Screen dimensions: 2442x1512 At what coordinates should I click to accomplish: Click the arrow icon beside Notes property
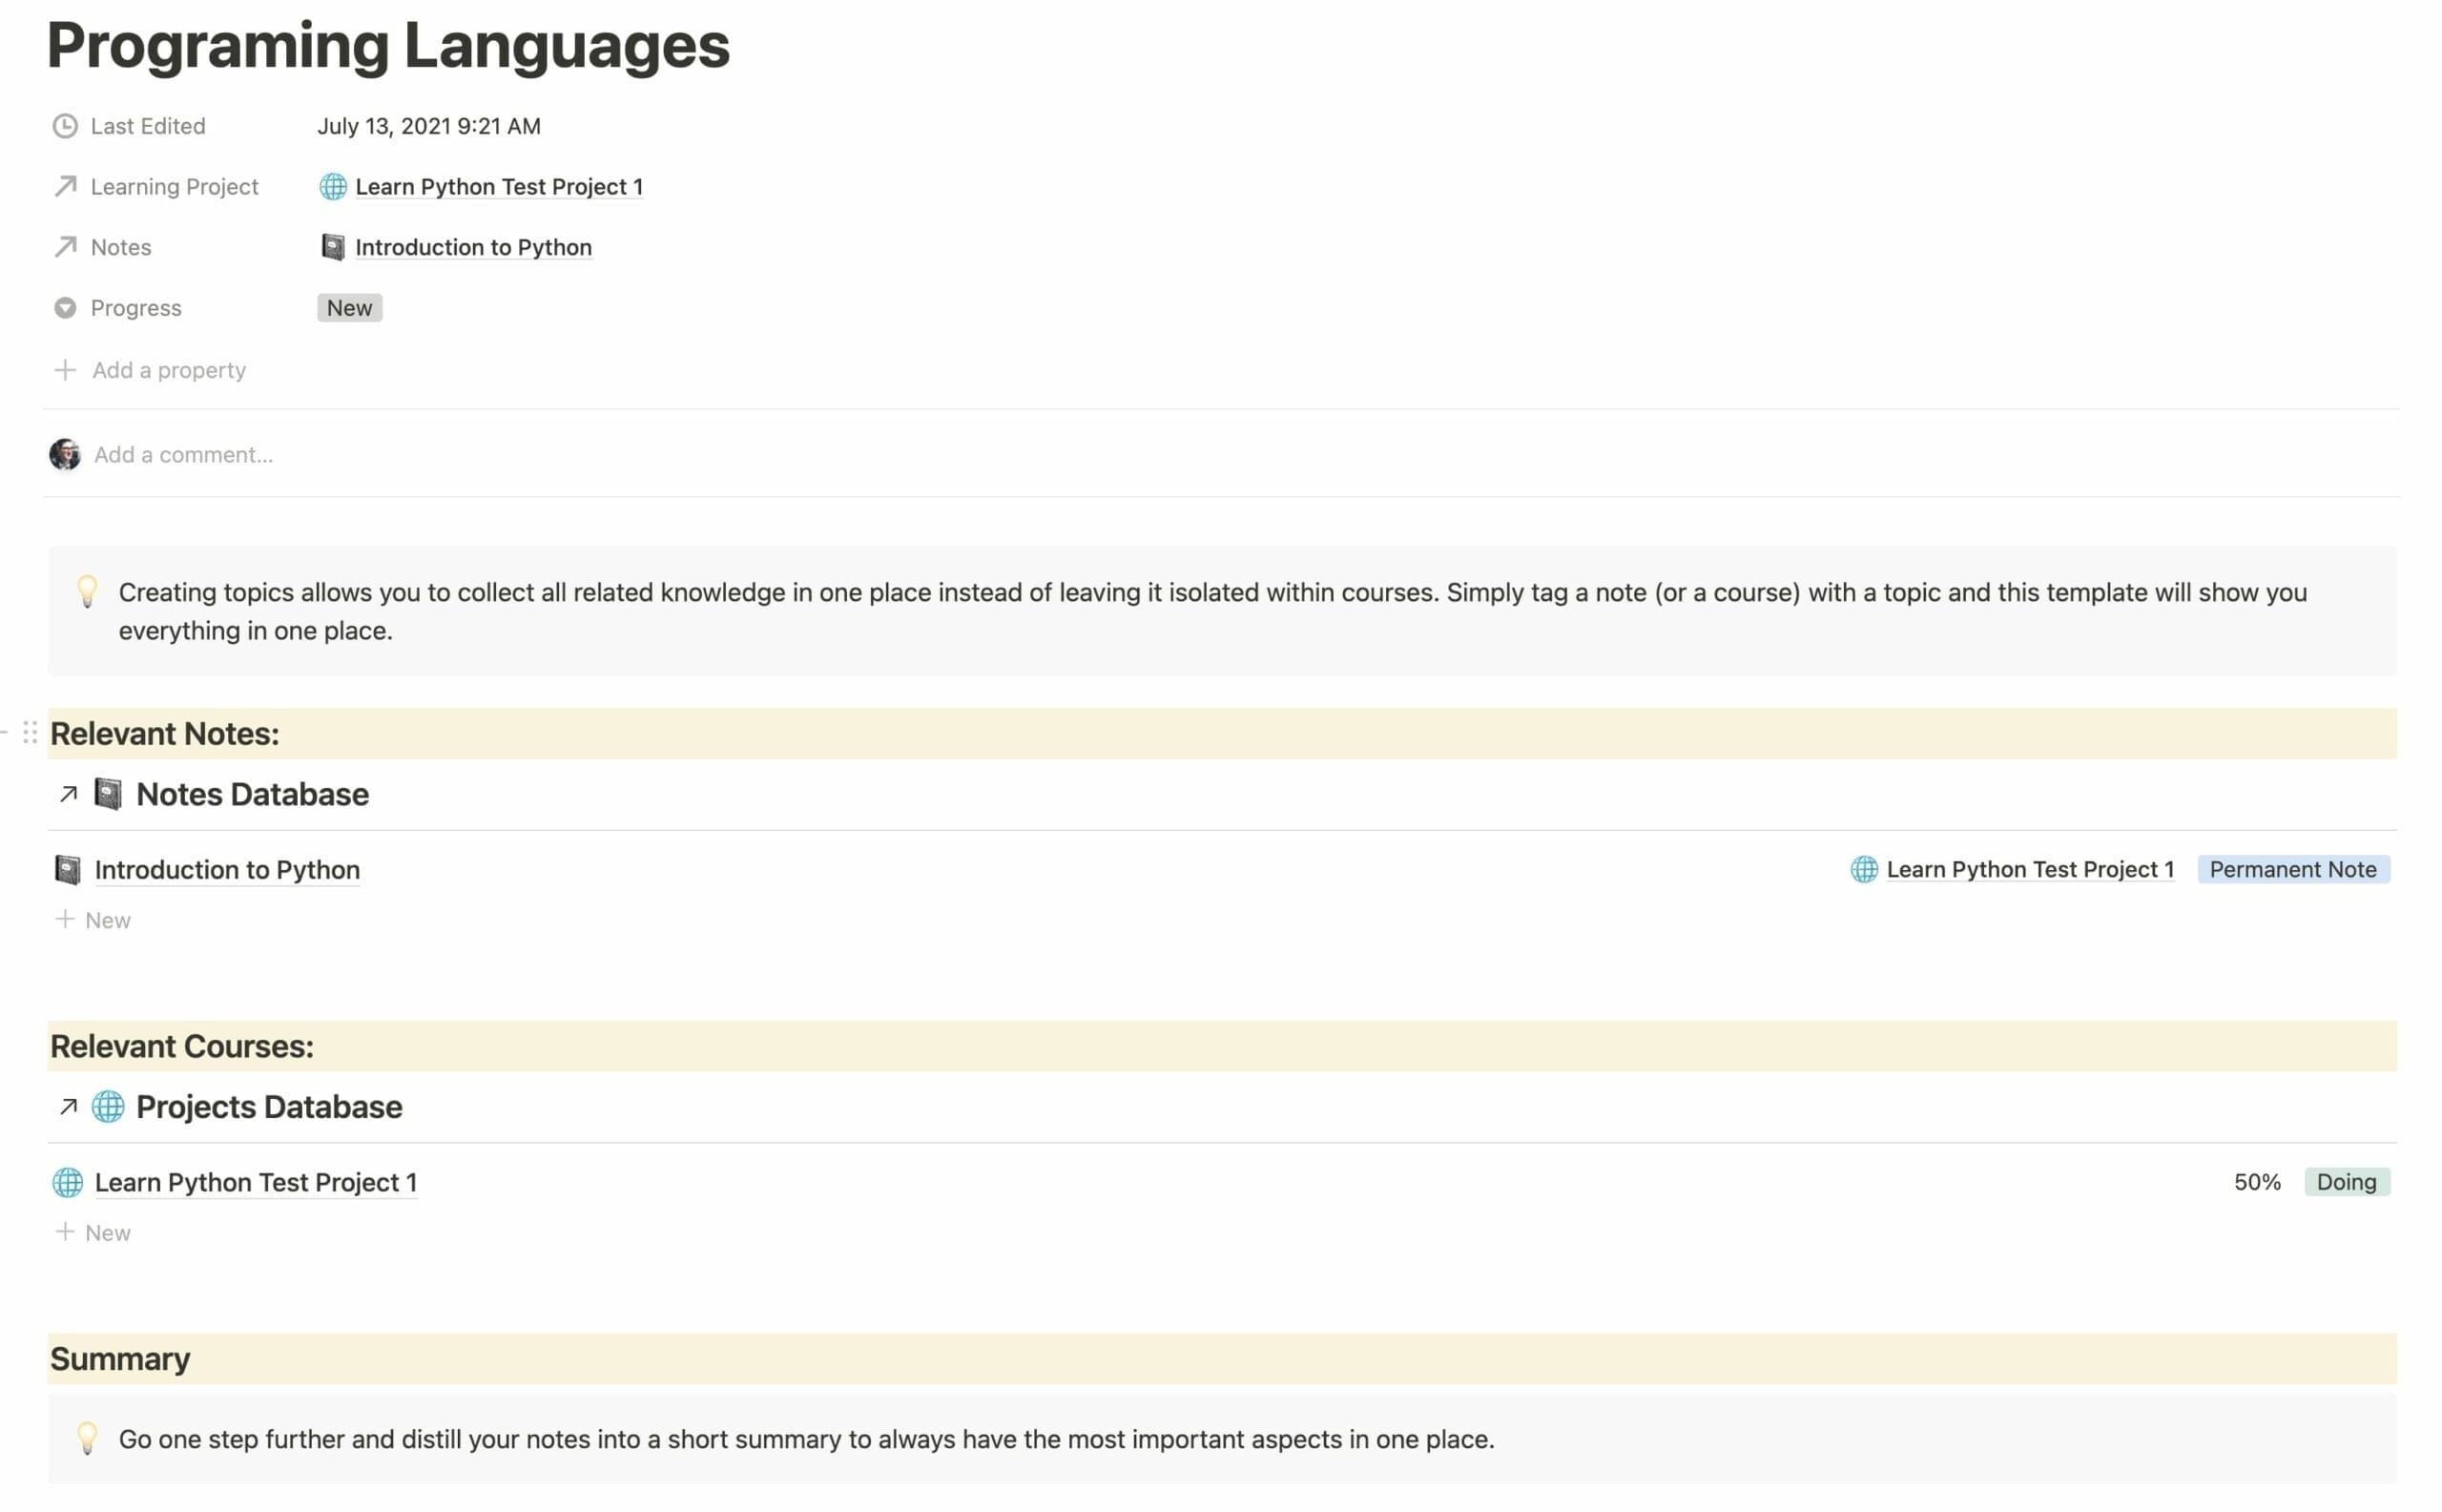tap(64, 247)
